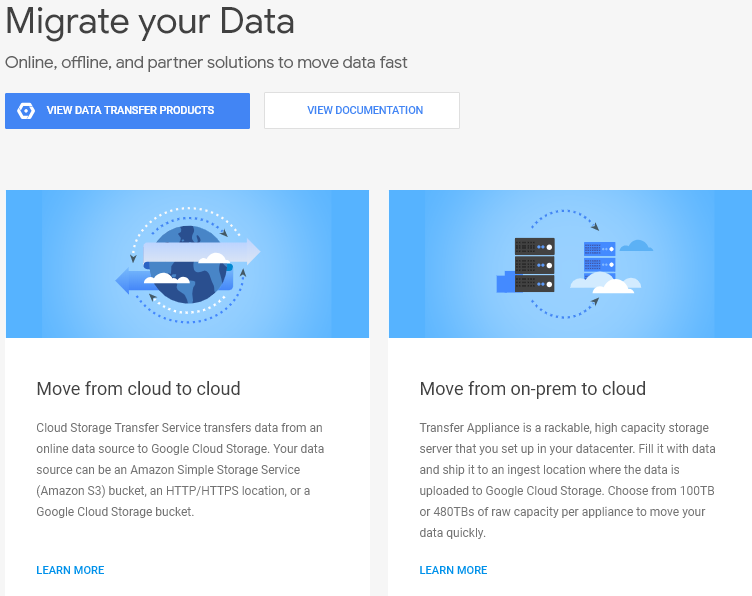Click Learn More under cloud to cloud
The width and height of the screenshot is (752, 596).
[70, 570]
